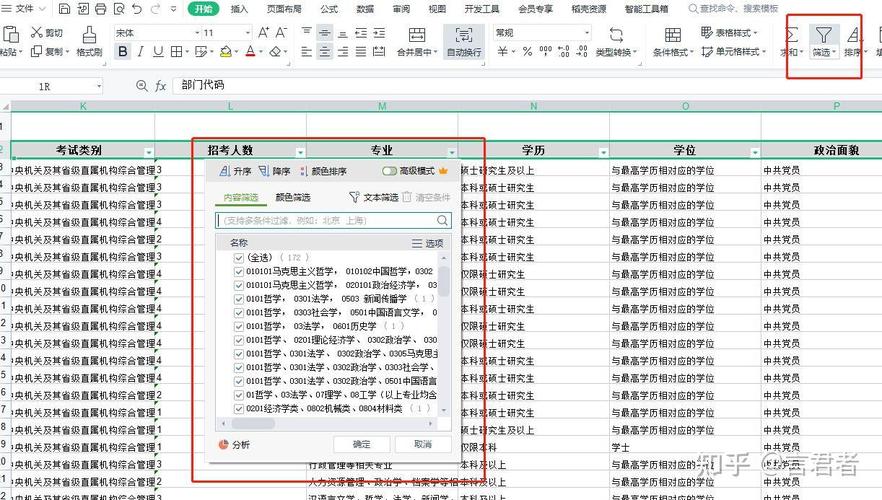Open the filter dropdown on the 招考人数 header
The height and width of the screenshot is (500, 882).
pyautogui.click(x=300, y=152)
